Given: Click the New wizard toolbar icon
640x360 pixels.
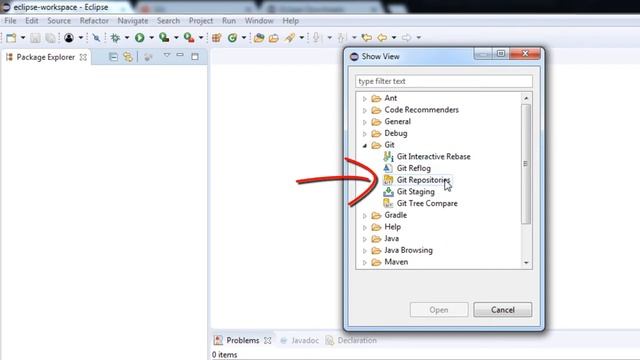Looking at the screenshot, I should tap(11, 38).
